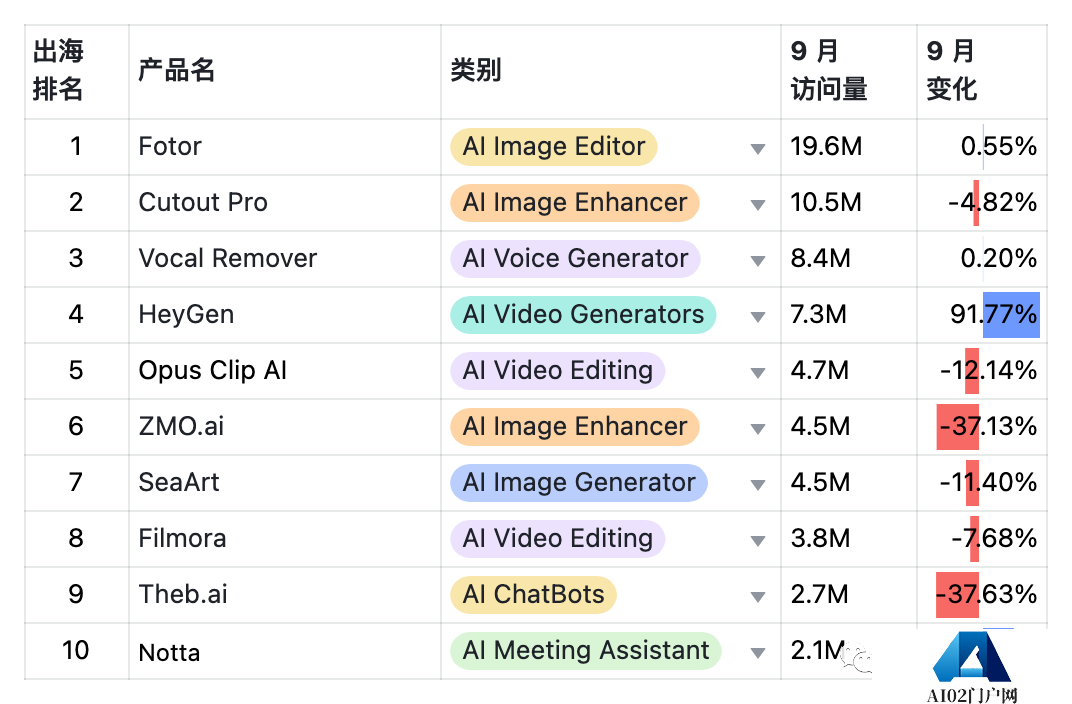Click the Cutout Pro product name cell
The width and height of the screenshot is (1072, 704).
pyautogui.click(x=284, y=203)
